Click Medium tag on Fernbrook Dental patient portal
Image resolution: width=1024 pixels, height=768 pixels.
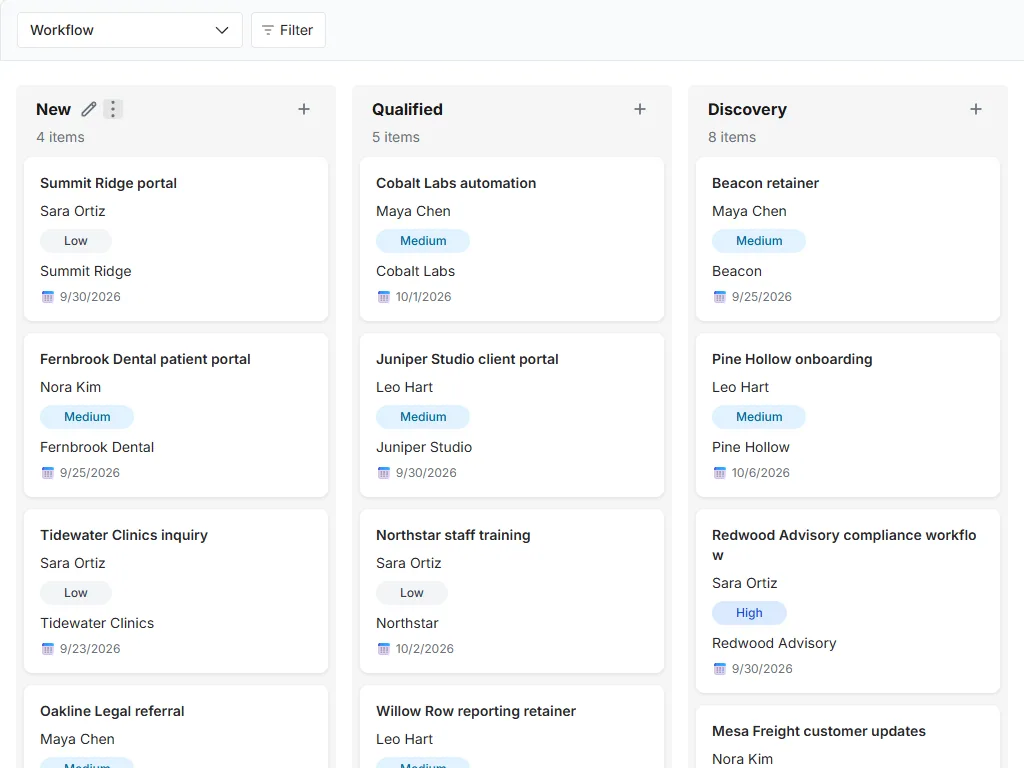[x=87, y=417]
